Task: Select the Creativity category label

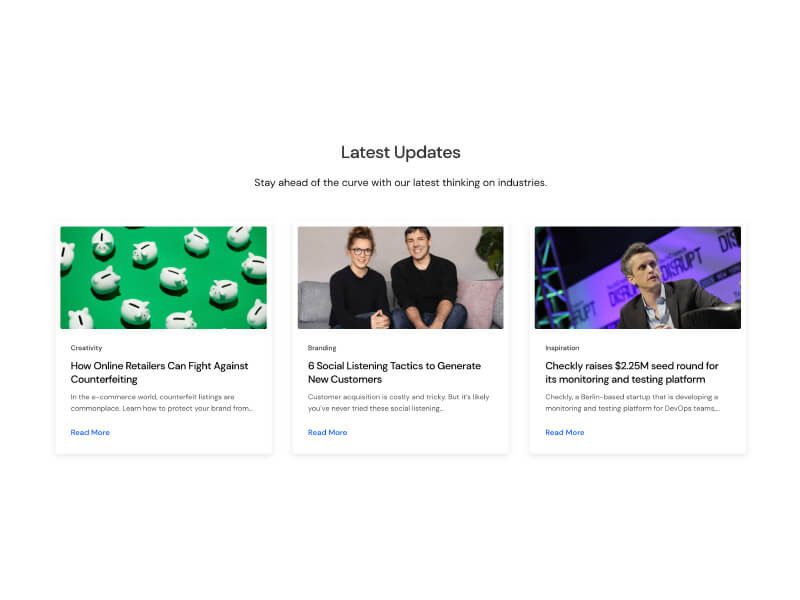Action: (86, 348)
